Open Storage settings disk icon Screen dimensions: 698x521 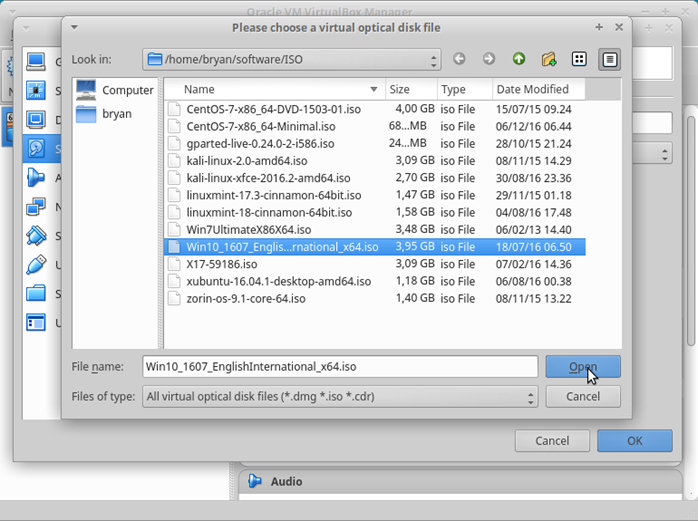[x=36, y=148]
